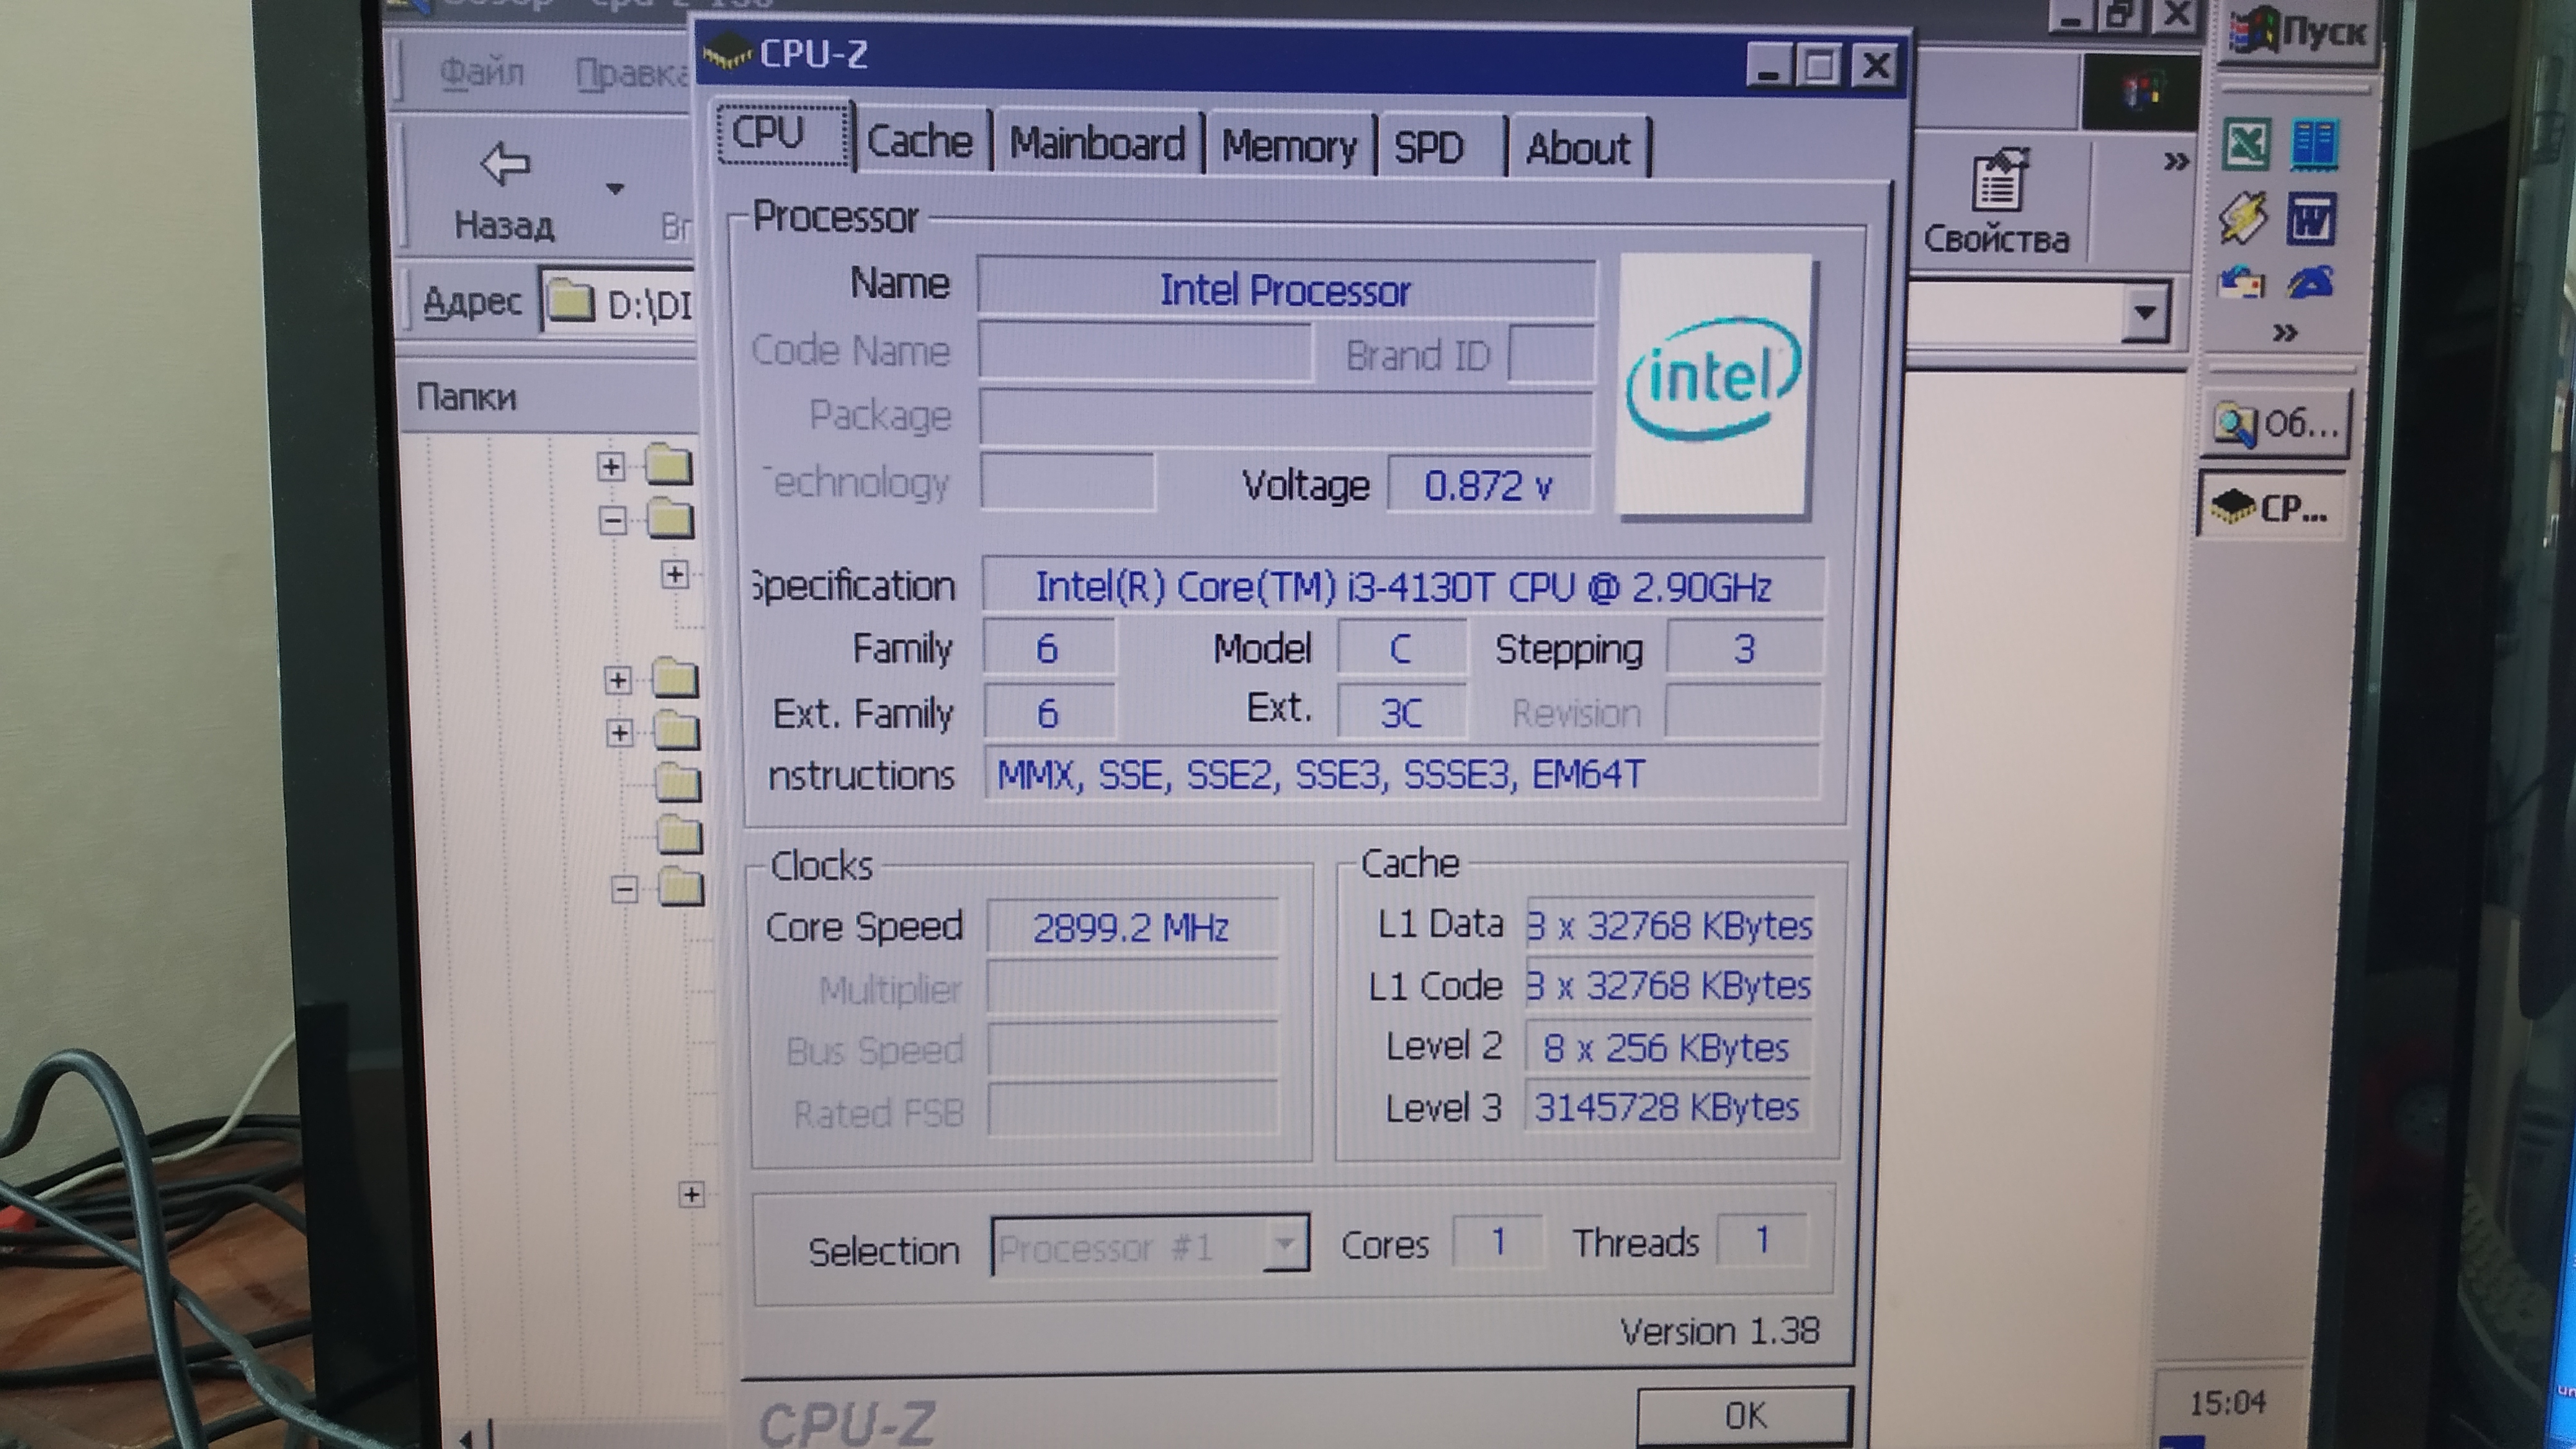Close the CPU-Z window
This screenshot has width=2576, height=1449.
pyautogui.click(x=1876, y=67)
